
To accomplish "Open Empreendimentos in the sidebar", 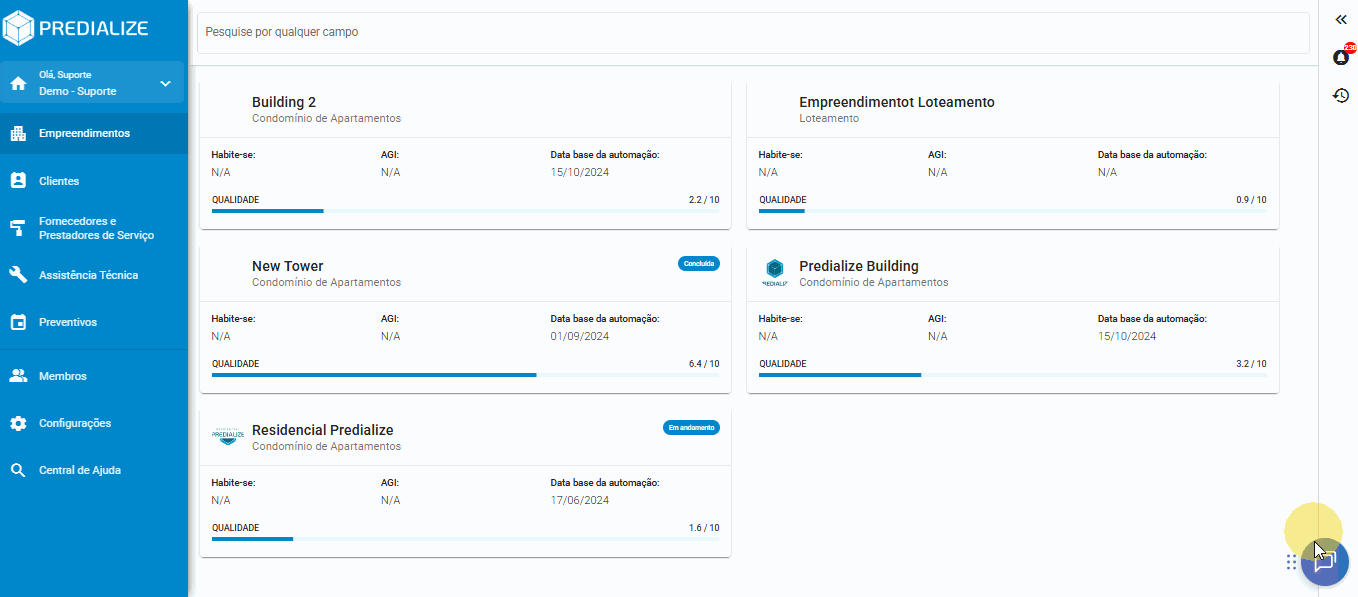I will tap(84, 133).
